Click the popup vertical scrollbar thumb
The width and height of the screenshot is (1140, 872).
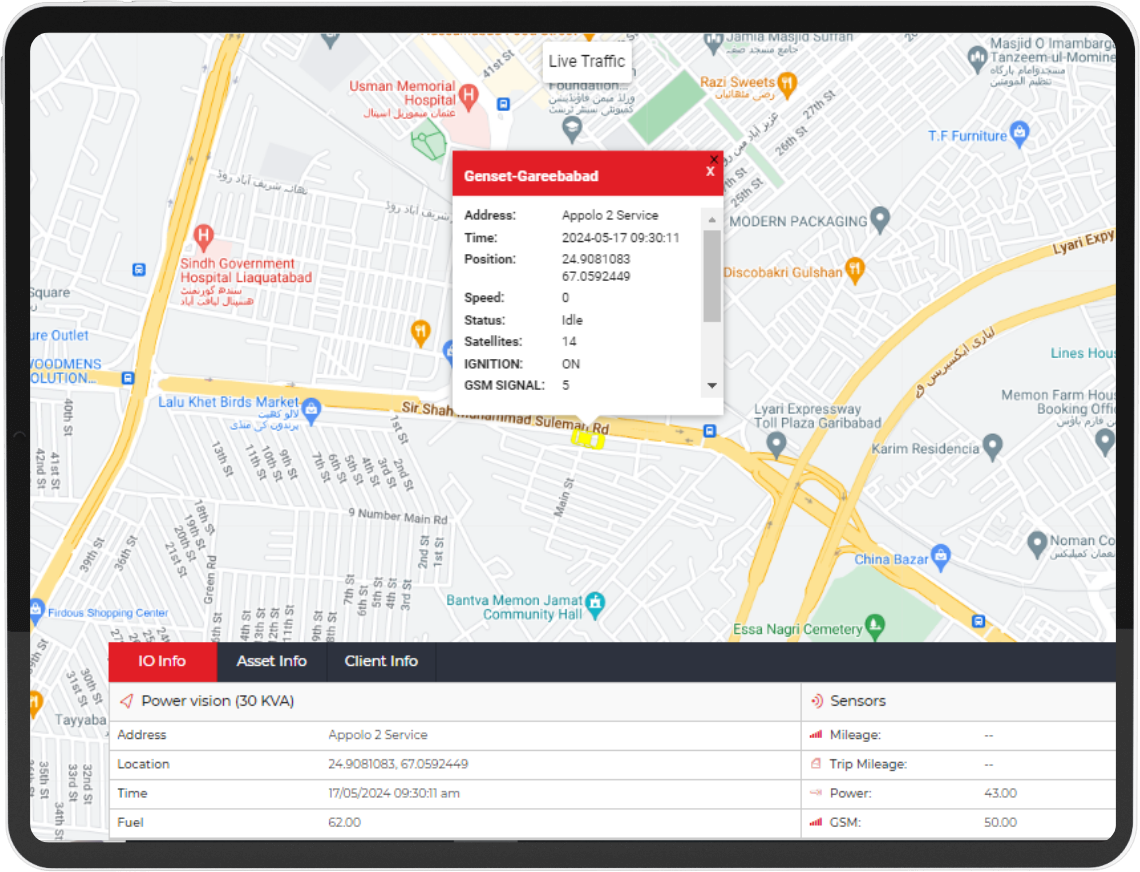click(712, 275)
